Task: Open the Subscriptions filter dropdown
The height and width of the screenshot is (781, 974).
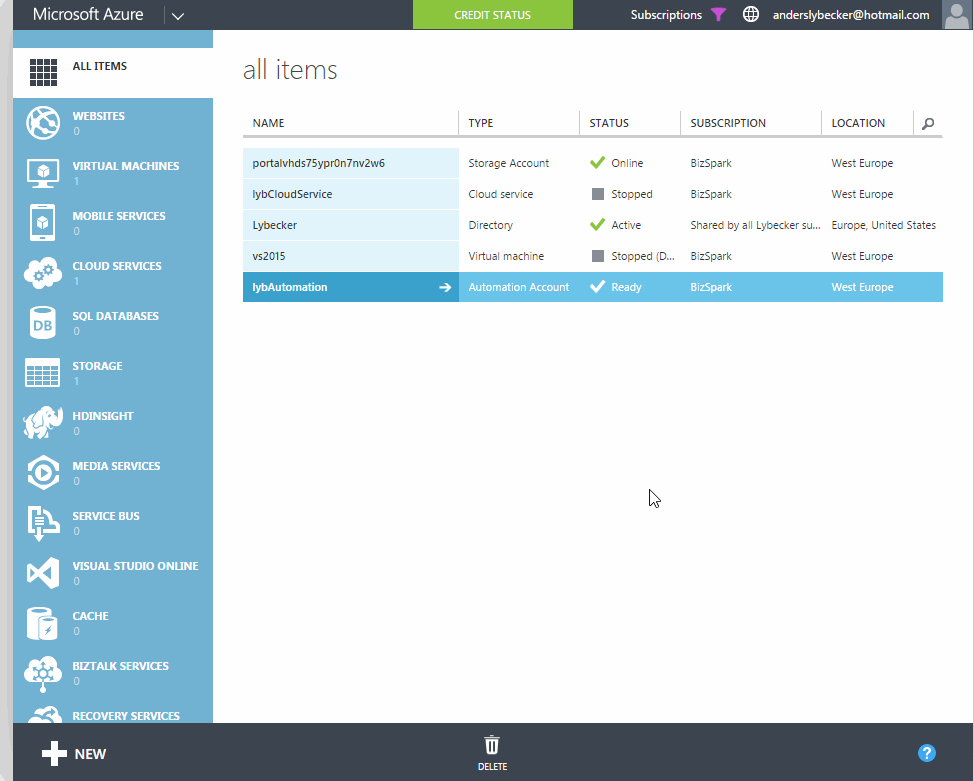Action: 678,15
